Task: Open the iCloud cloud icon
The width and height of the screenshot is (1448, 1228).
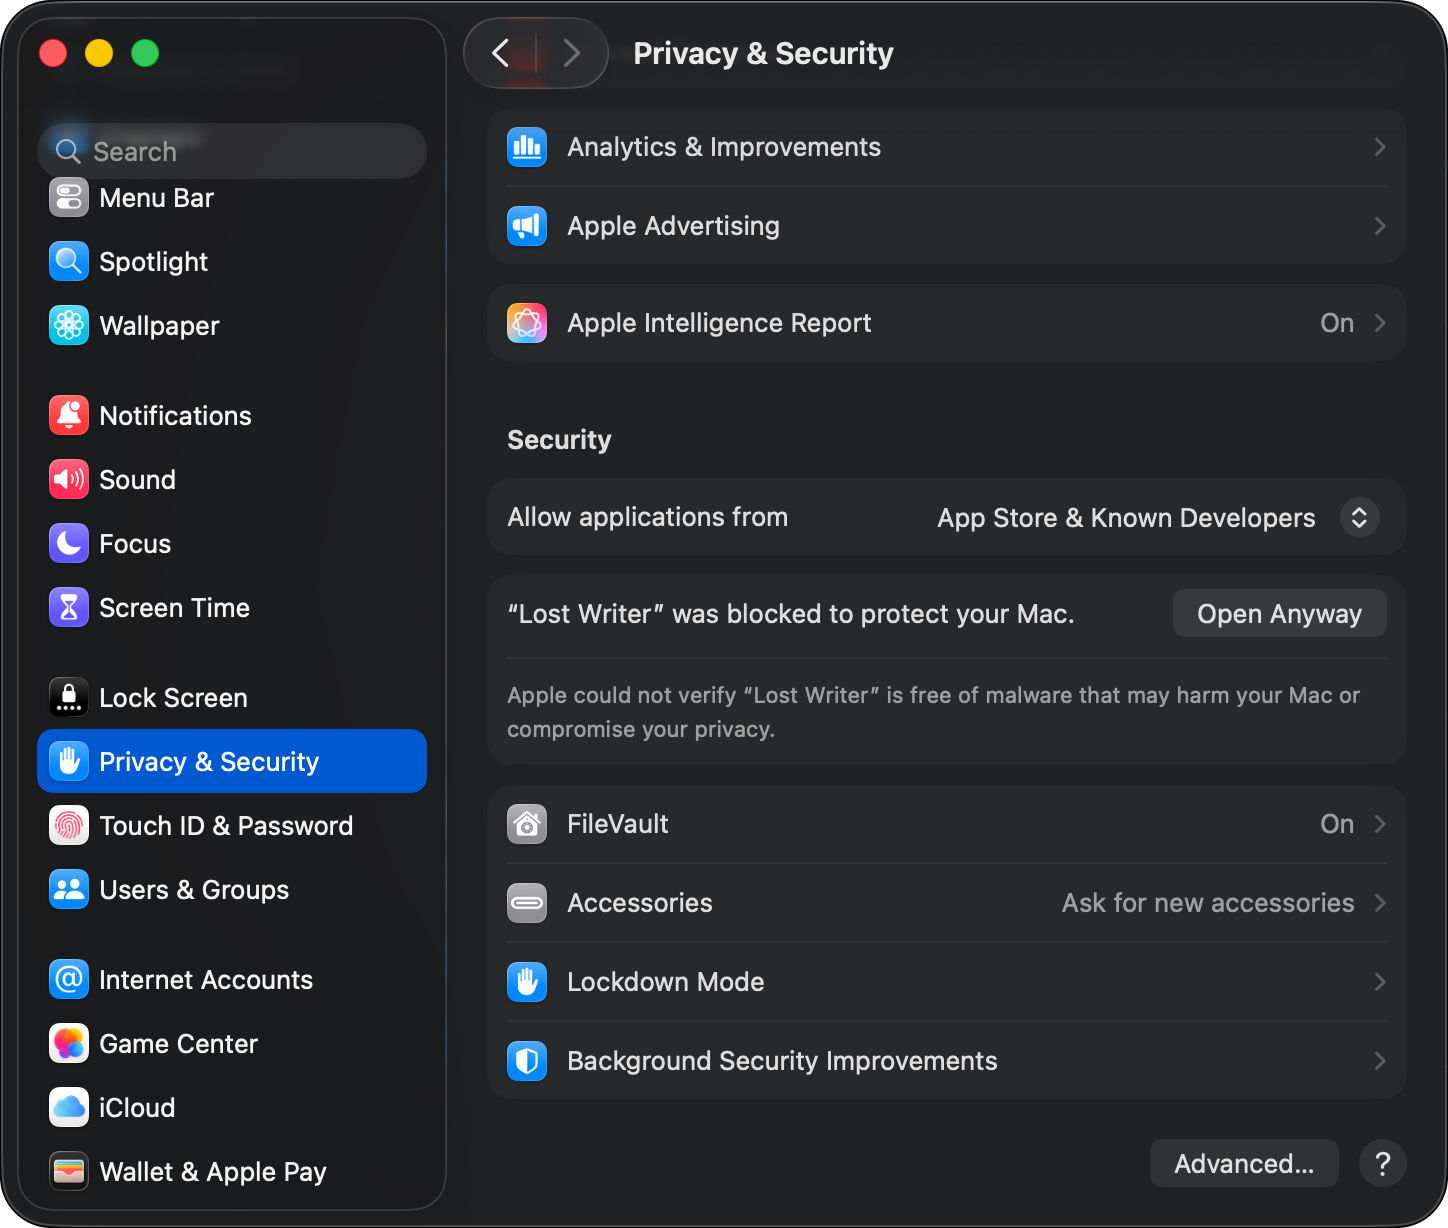Action: click(69, 1108)
